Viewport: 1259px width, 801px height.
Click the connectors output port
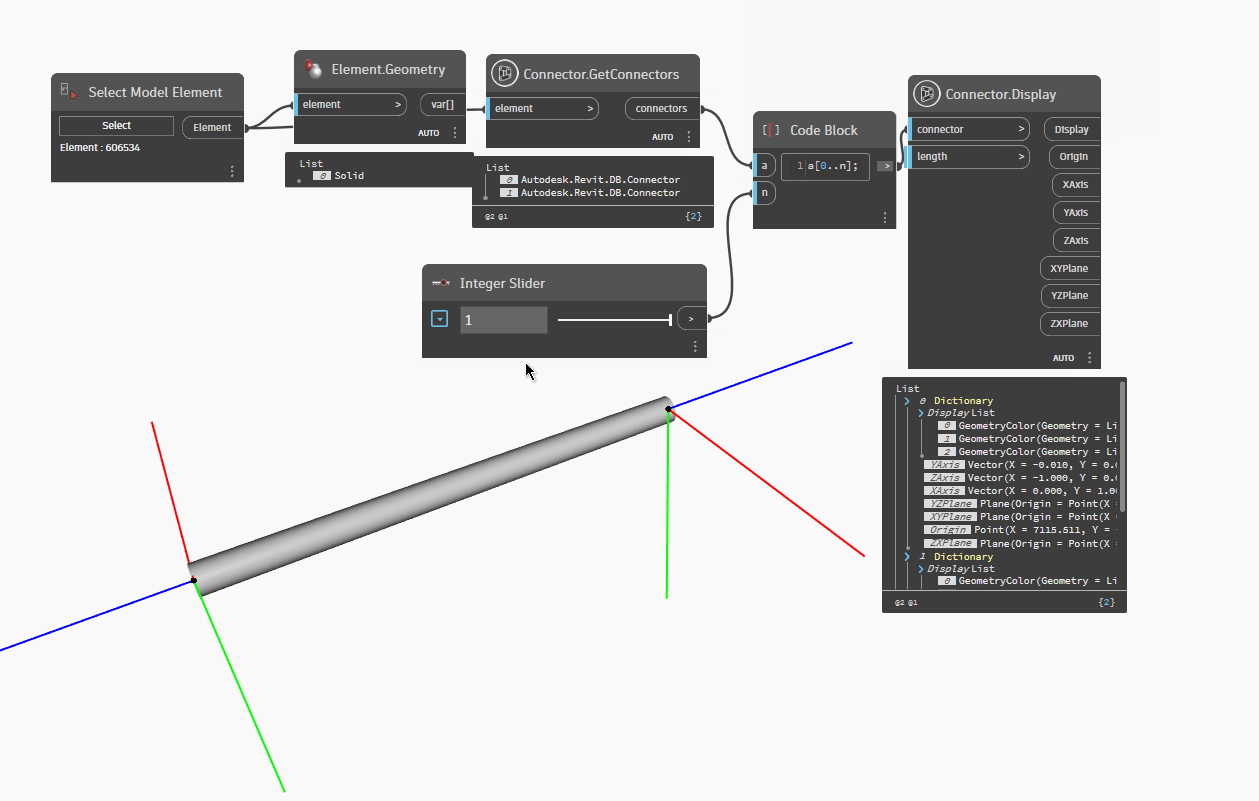(x=661, y=108)
